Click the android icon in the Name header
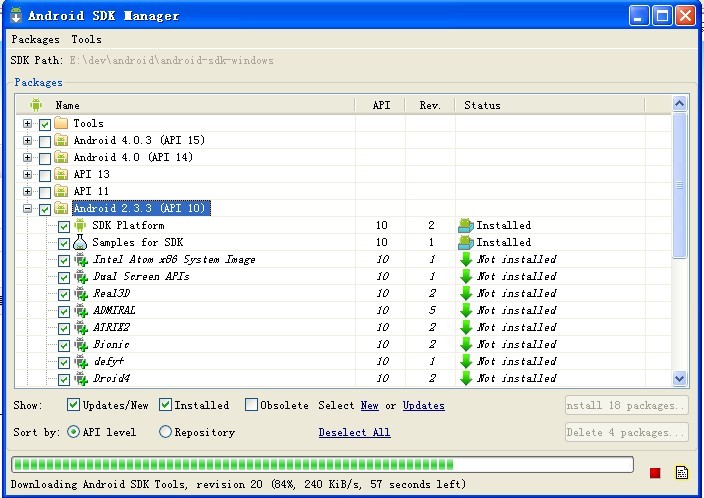This screenshot has height=498, width=704. 36,105
